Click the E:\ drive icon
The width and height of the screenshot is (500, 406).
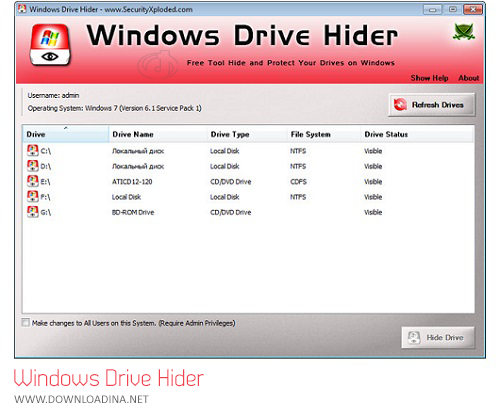pos(32,181)
